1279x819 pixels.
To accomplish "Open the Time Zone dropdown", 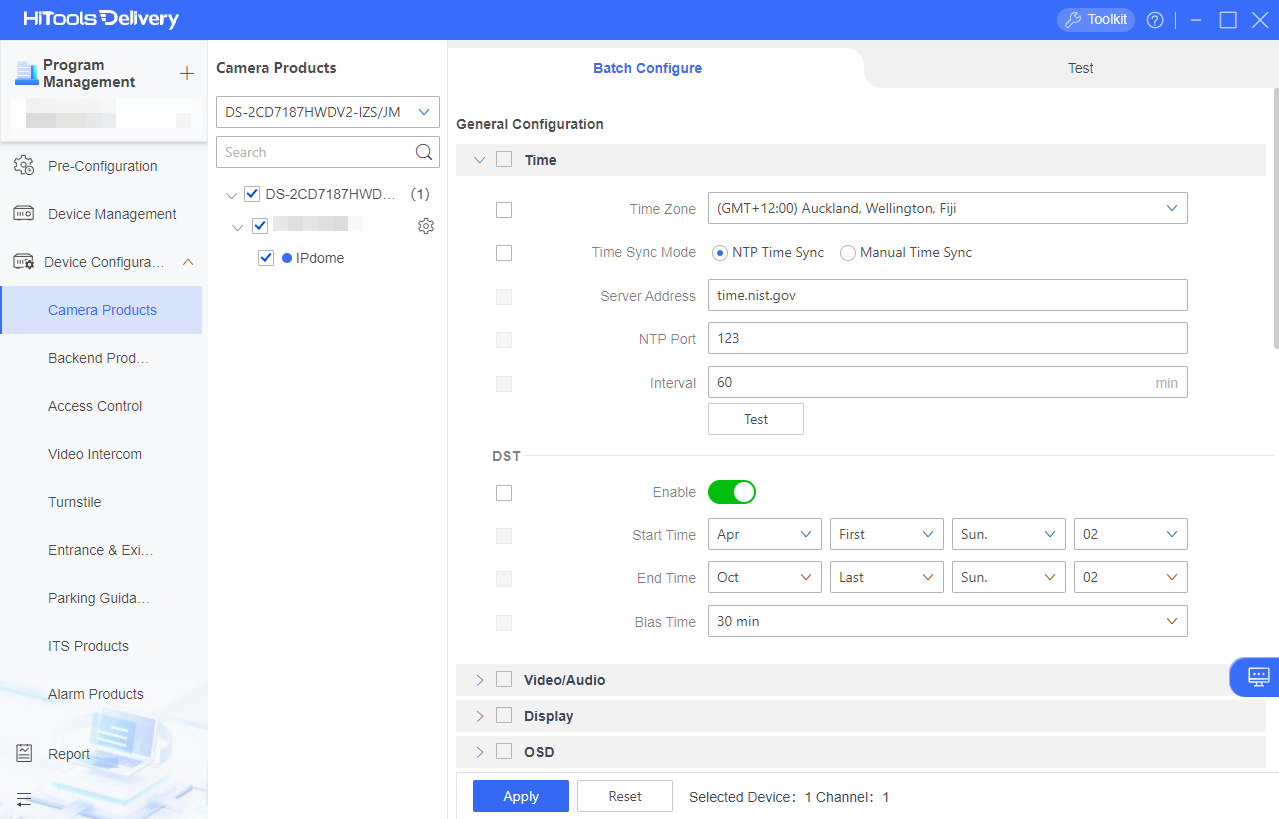I will tap(947, 209).
